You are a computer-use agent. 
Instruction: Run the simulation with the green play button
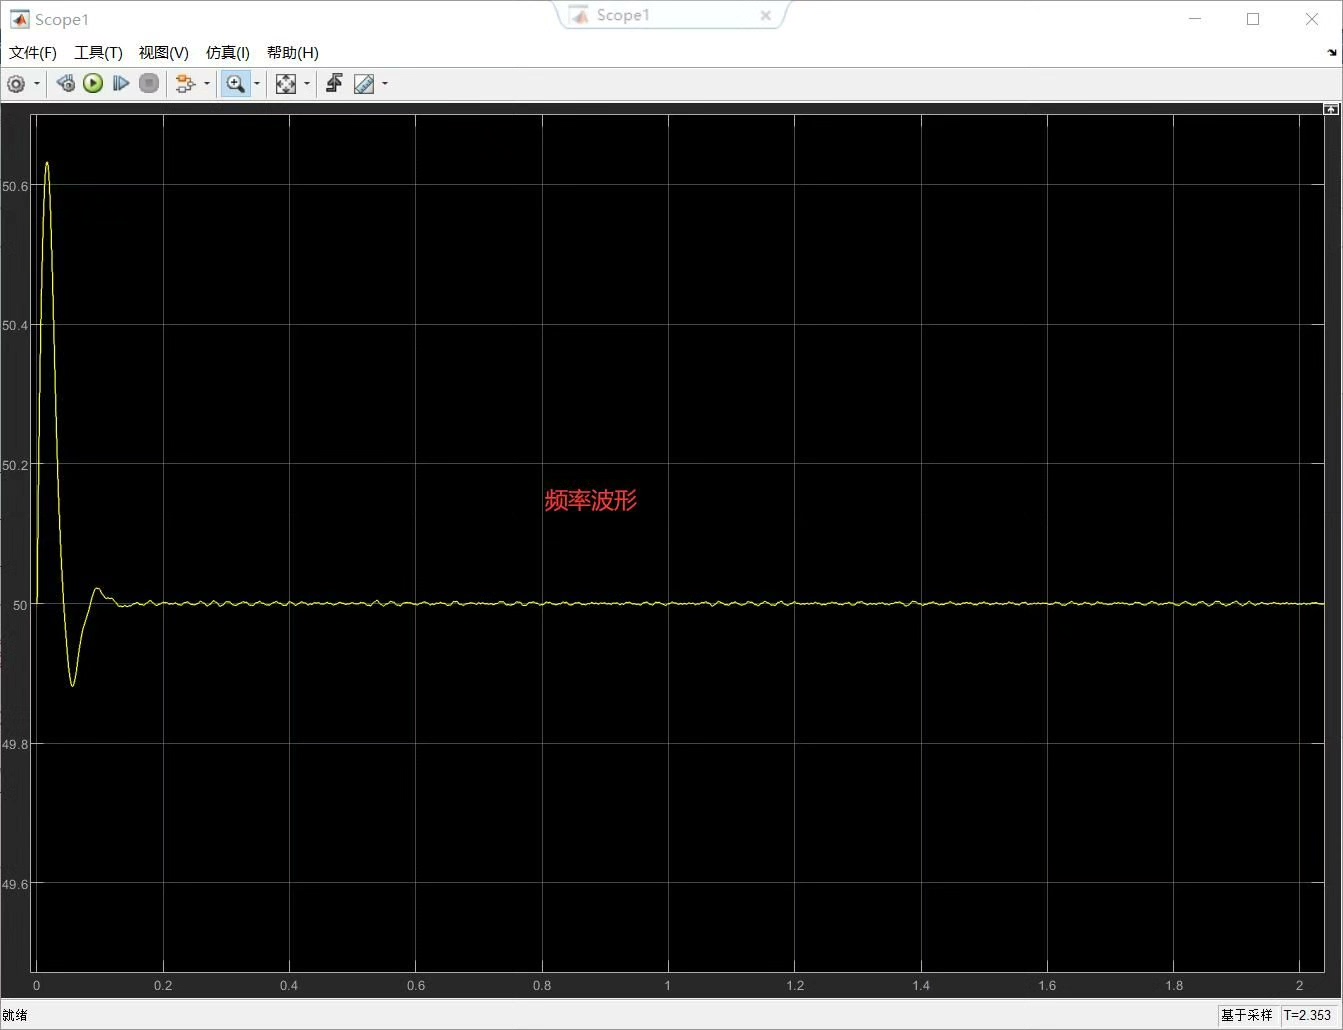93,84
